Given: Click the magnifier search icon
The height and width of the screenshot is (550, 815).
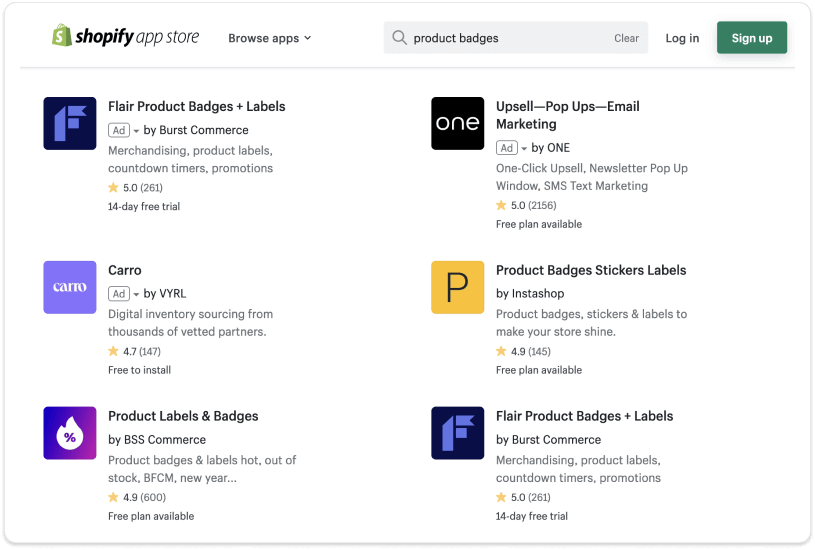Looking at the screenshot, I should pos(399,37).
